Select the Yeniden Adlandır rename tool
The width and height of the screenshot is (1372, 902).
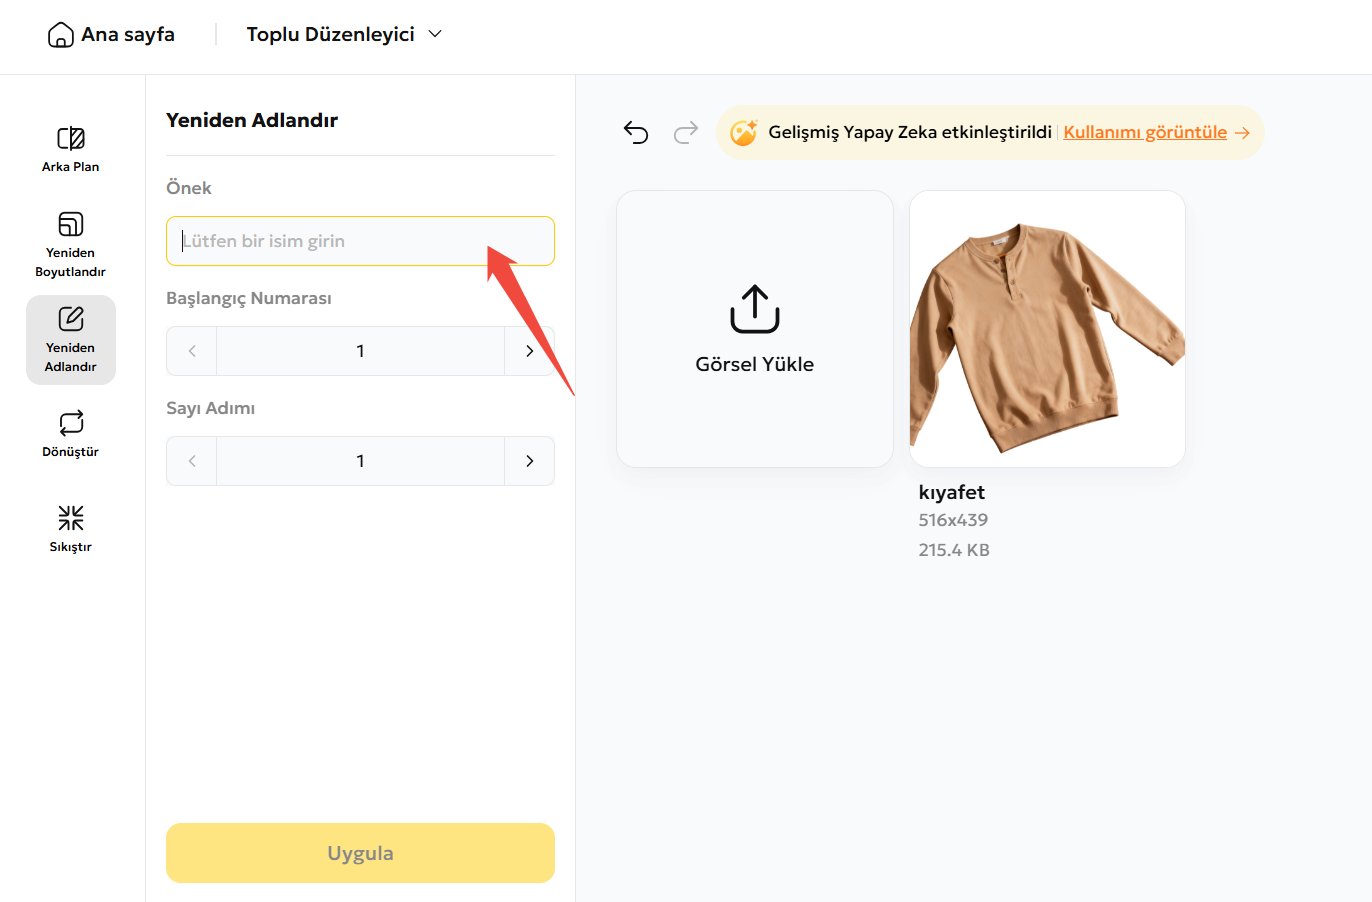coord(70,340)
